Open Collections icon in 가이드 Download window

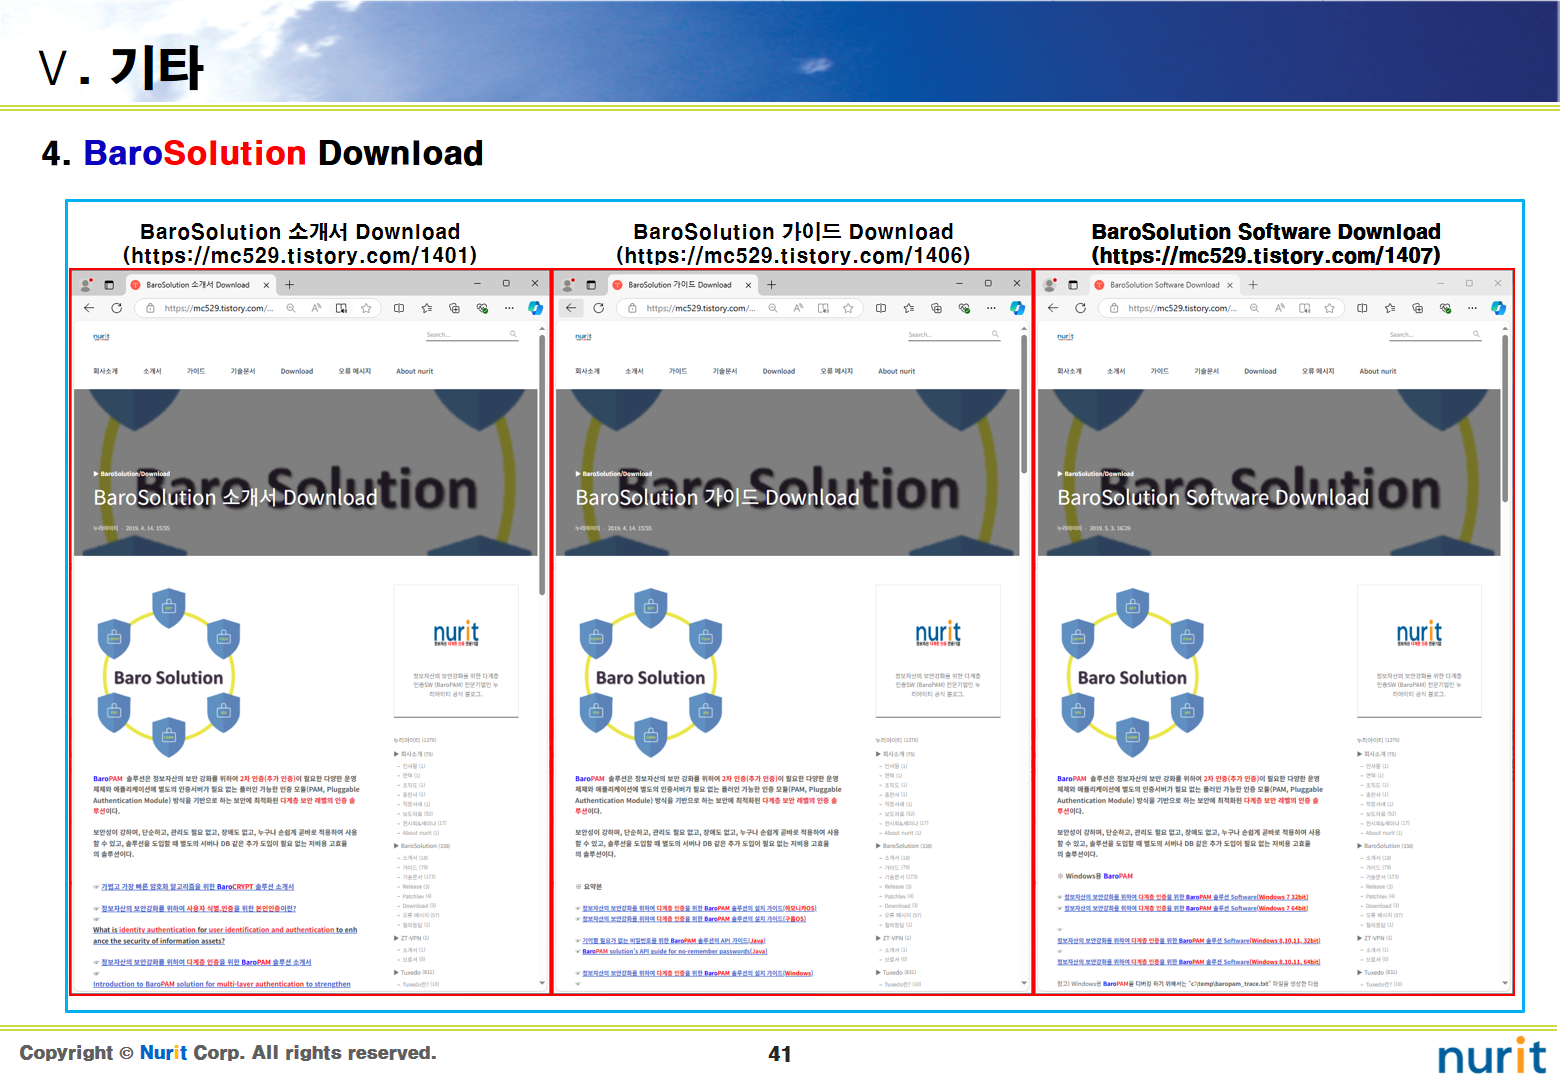[936, 308]
